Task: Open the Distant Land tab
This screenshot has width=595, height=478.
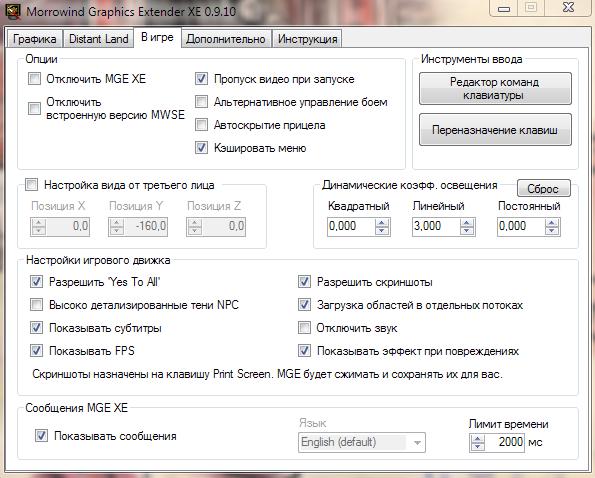Action: pyautogui.click(x=98, y=39)
